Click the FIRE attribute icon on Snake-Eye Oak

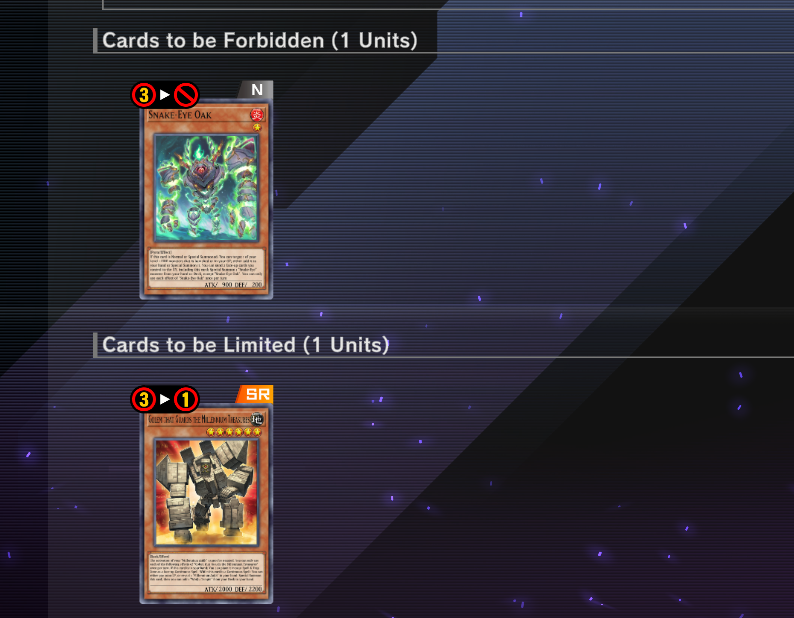pos(257,114)
